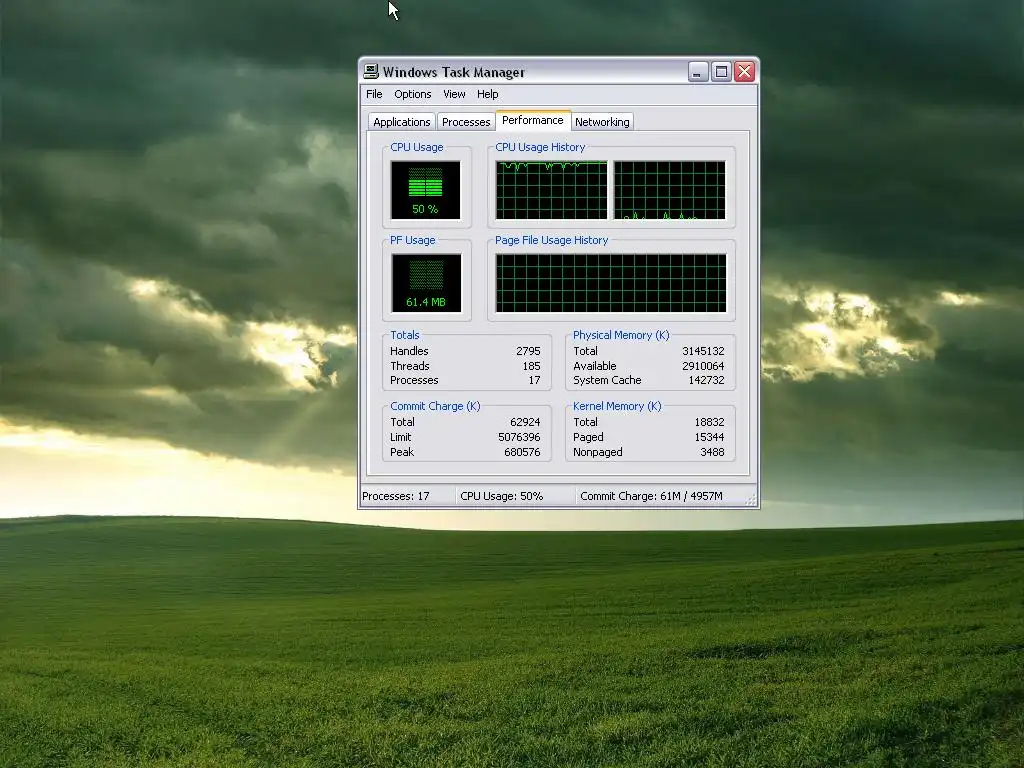
Task: Click status bar text CPU Usage: 50%
Action: tap(502, 496)
